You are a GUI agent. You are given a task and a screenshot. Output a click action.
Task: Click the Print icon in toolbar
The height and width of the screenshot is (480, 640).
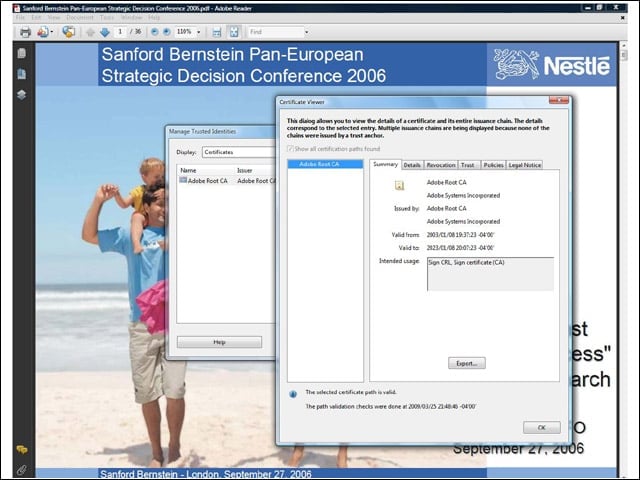[25, 32]
